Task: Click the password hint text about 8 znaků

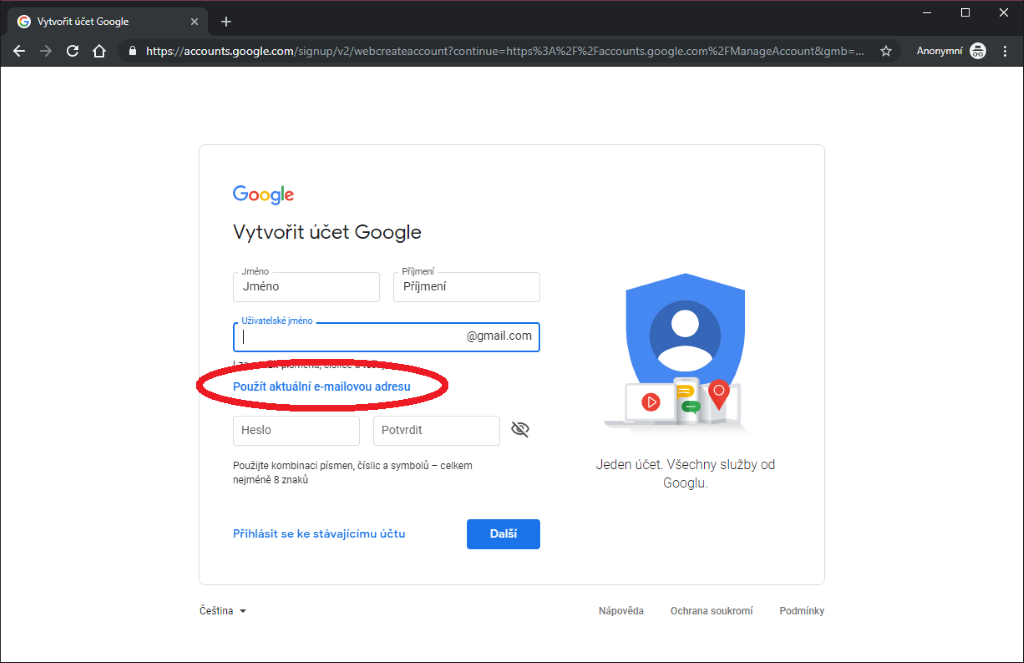Action: coord(353,472)
